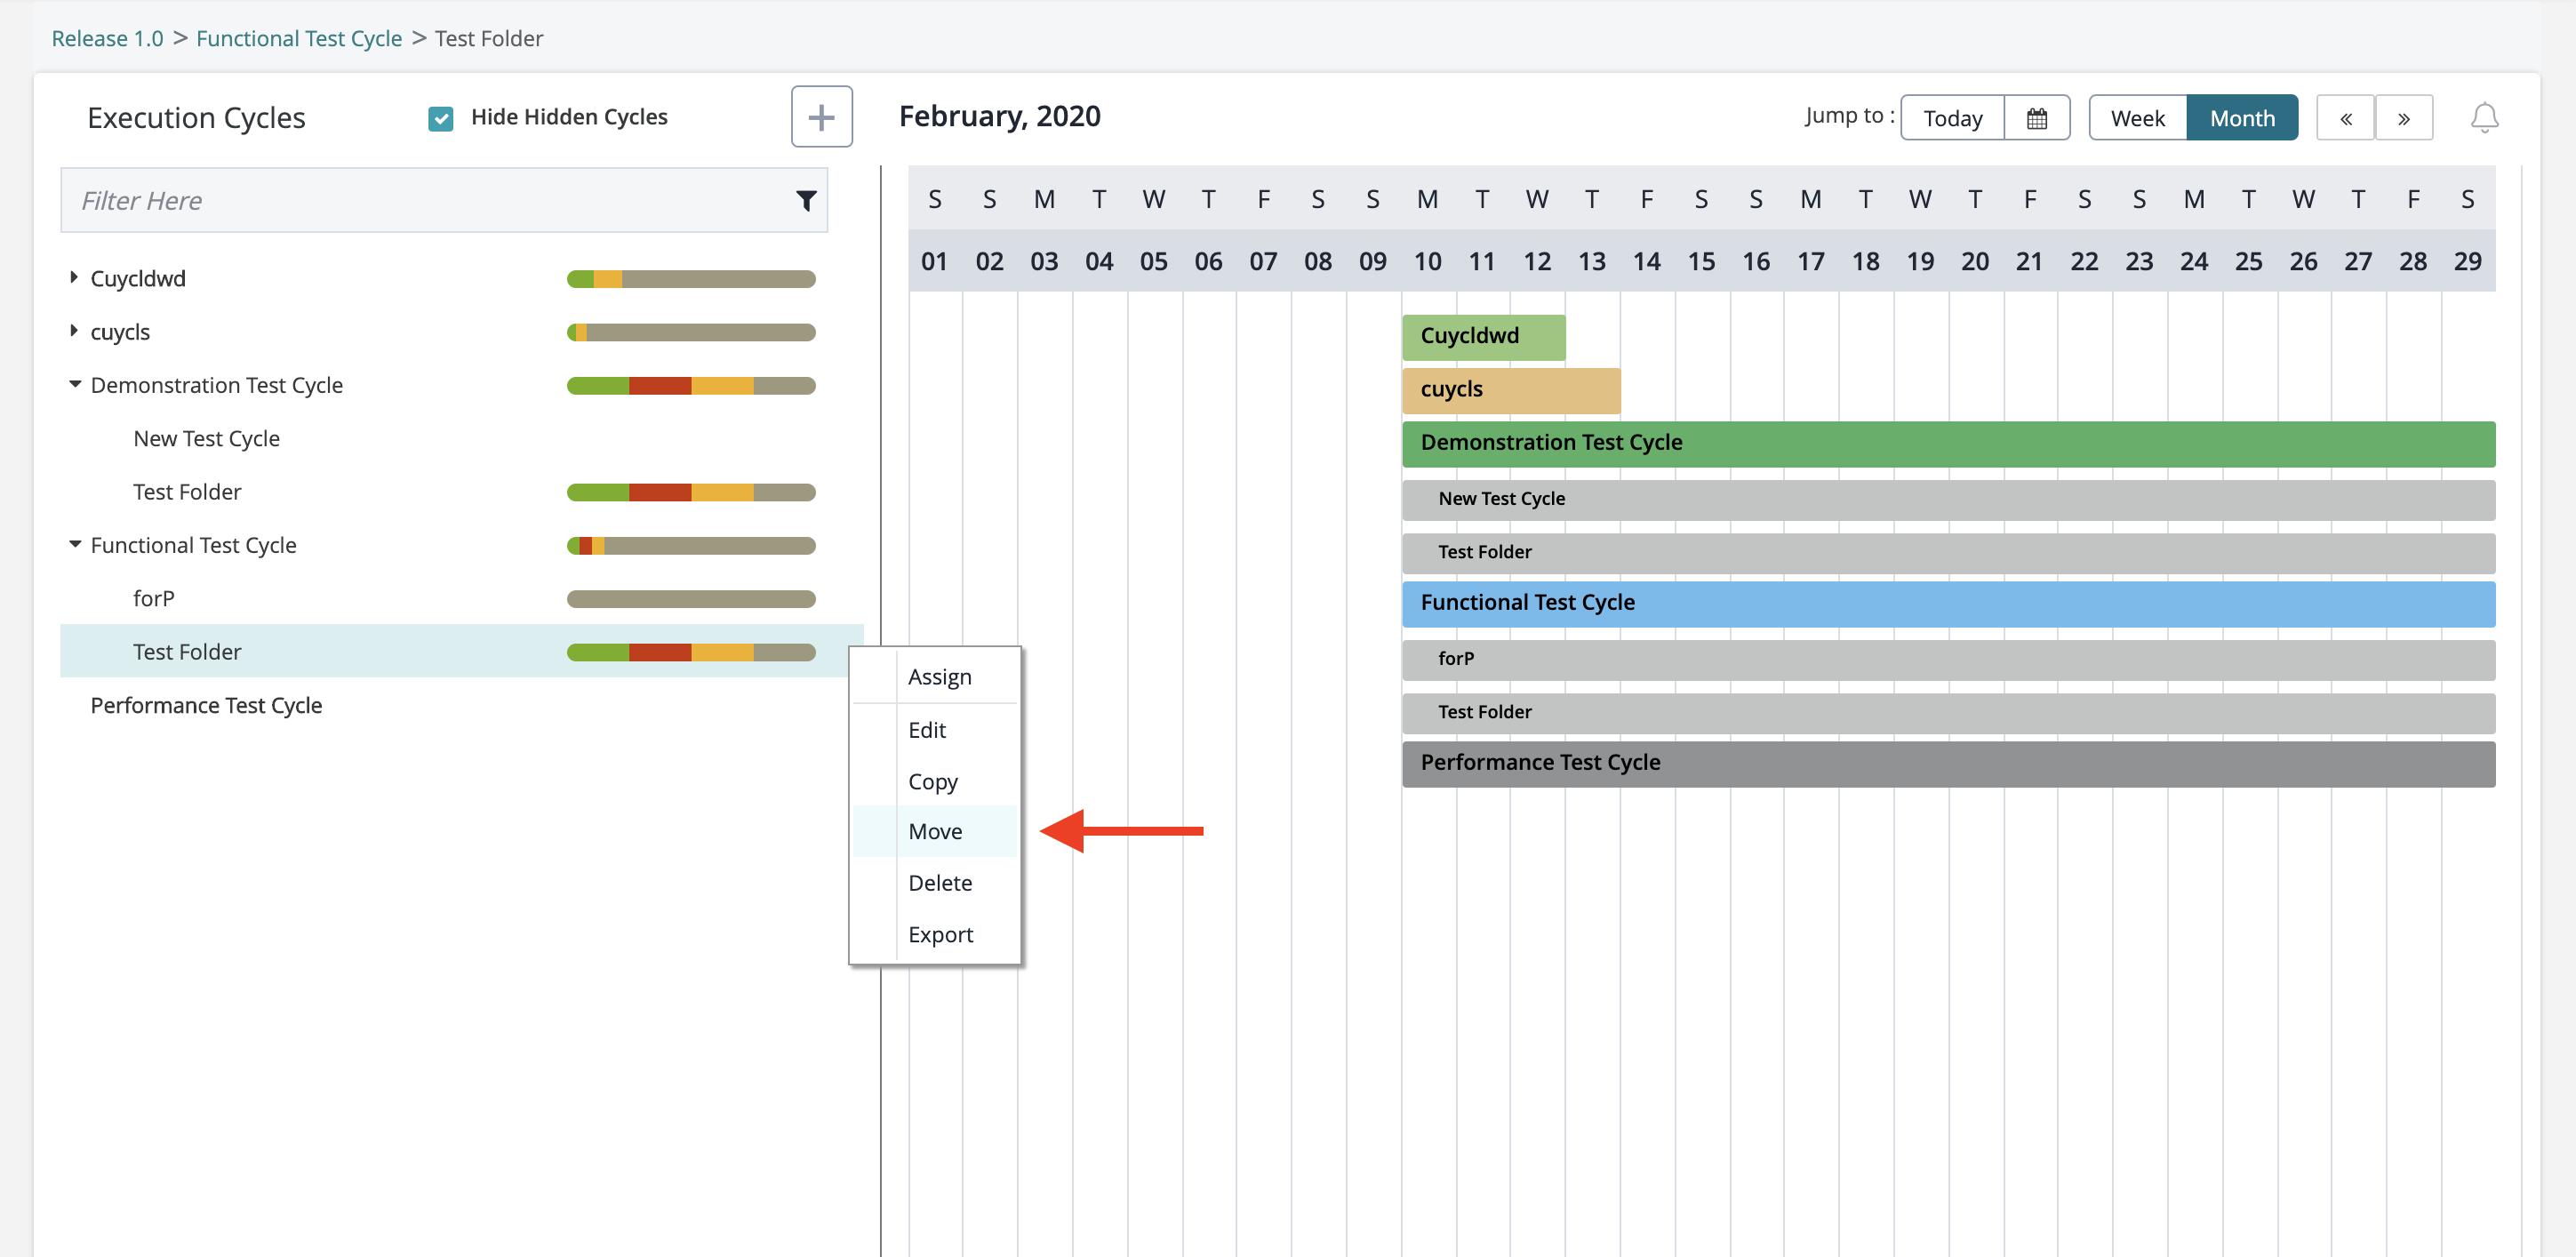The width and height of the screenshot is (2576, 1257).
Task: Click the plus icon to add execution cycle
Action: coord(821,117)
